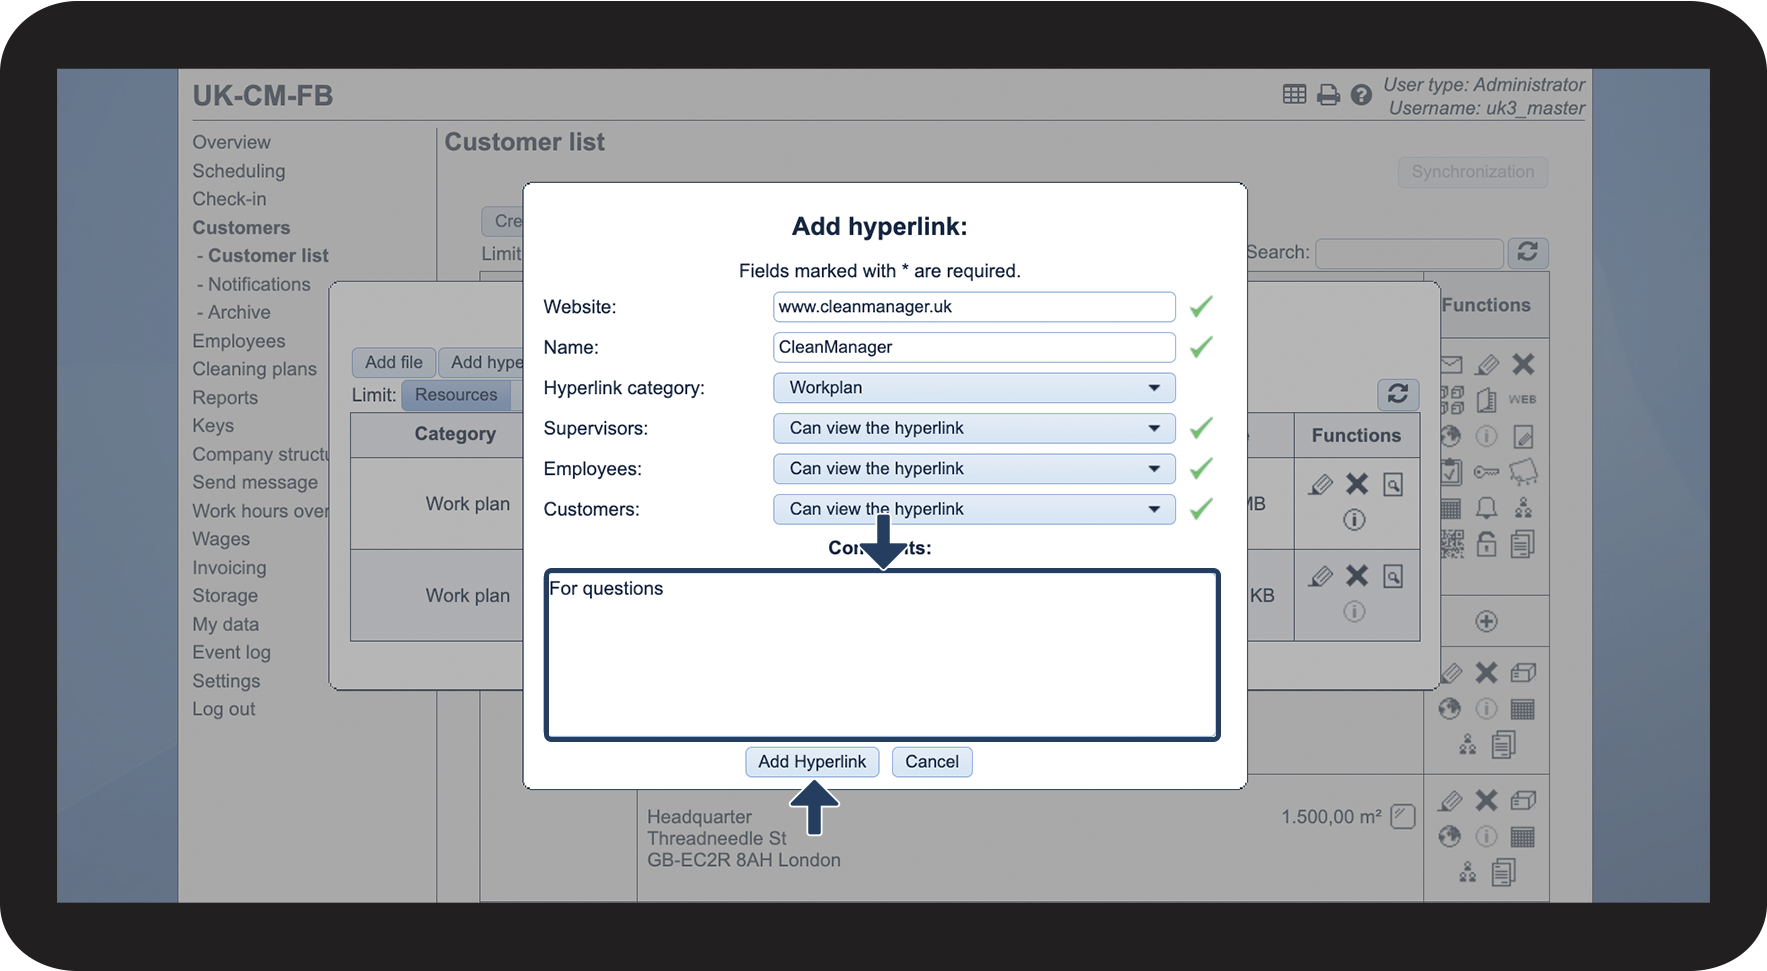Open the Hyperlink category dropdown

[974, 388]
